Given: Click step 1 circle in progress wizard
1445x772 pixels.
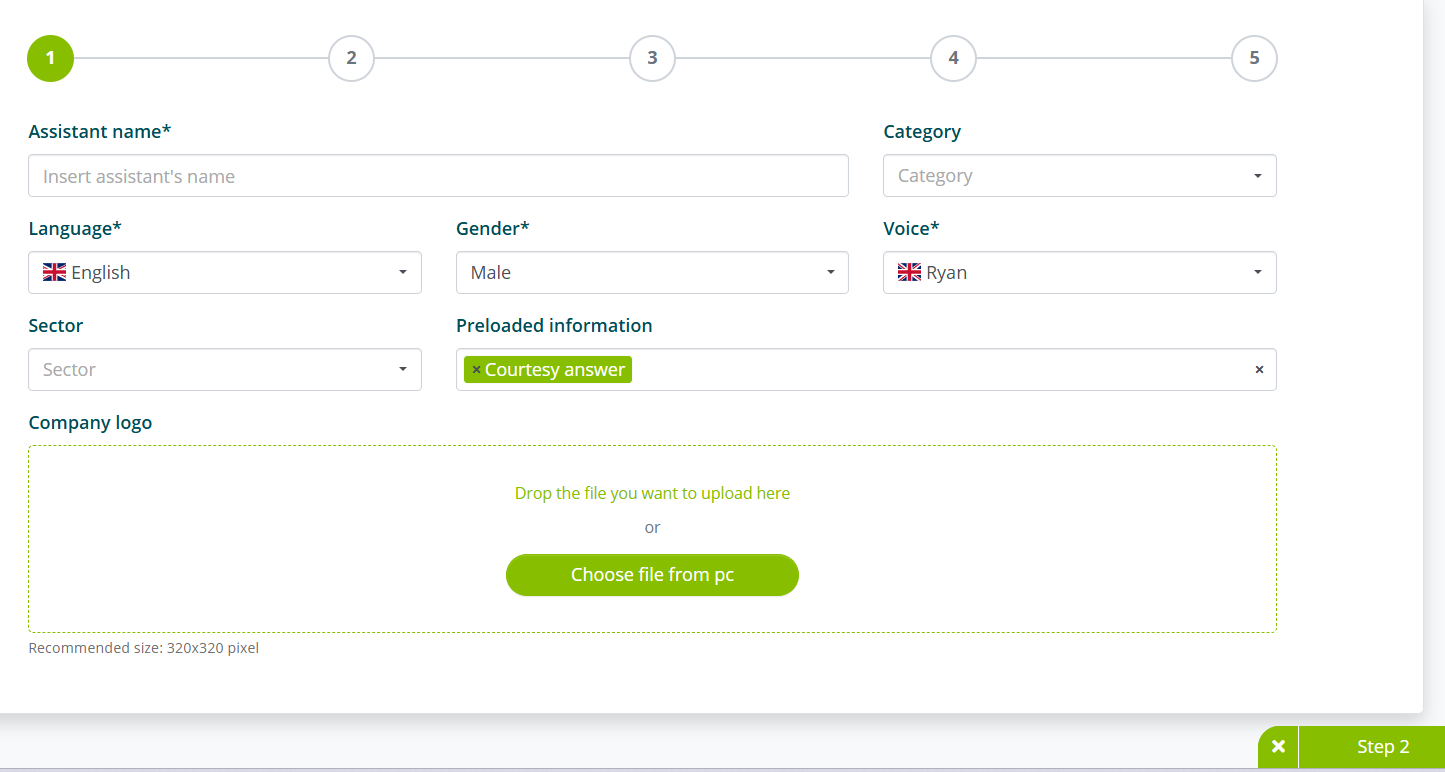Looking at the screenshot, I should click(x=50, y=58).
